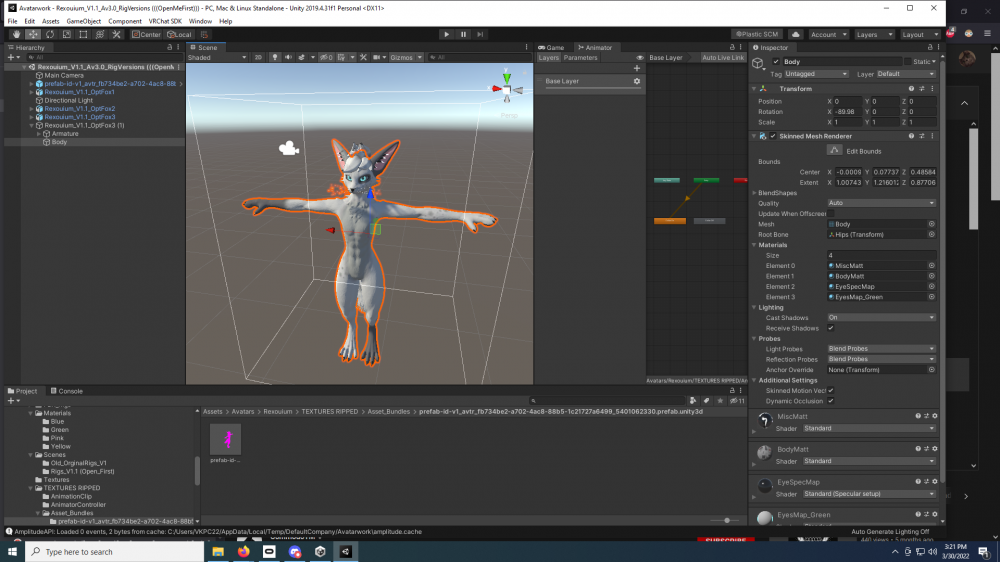Open the cloud services icon

tap(796, 34)
